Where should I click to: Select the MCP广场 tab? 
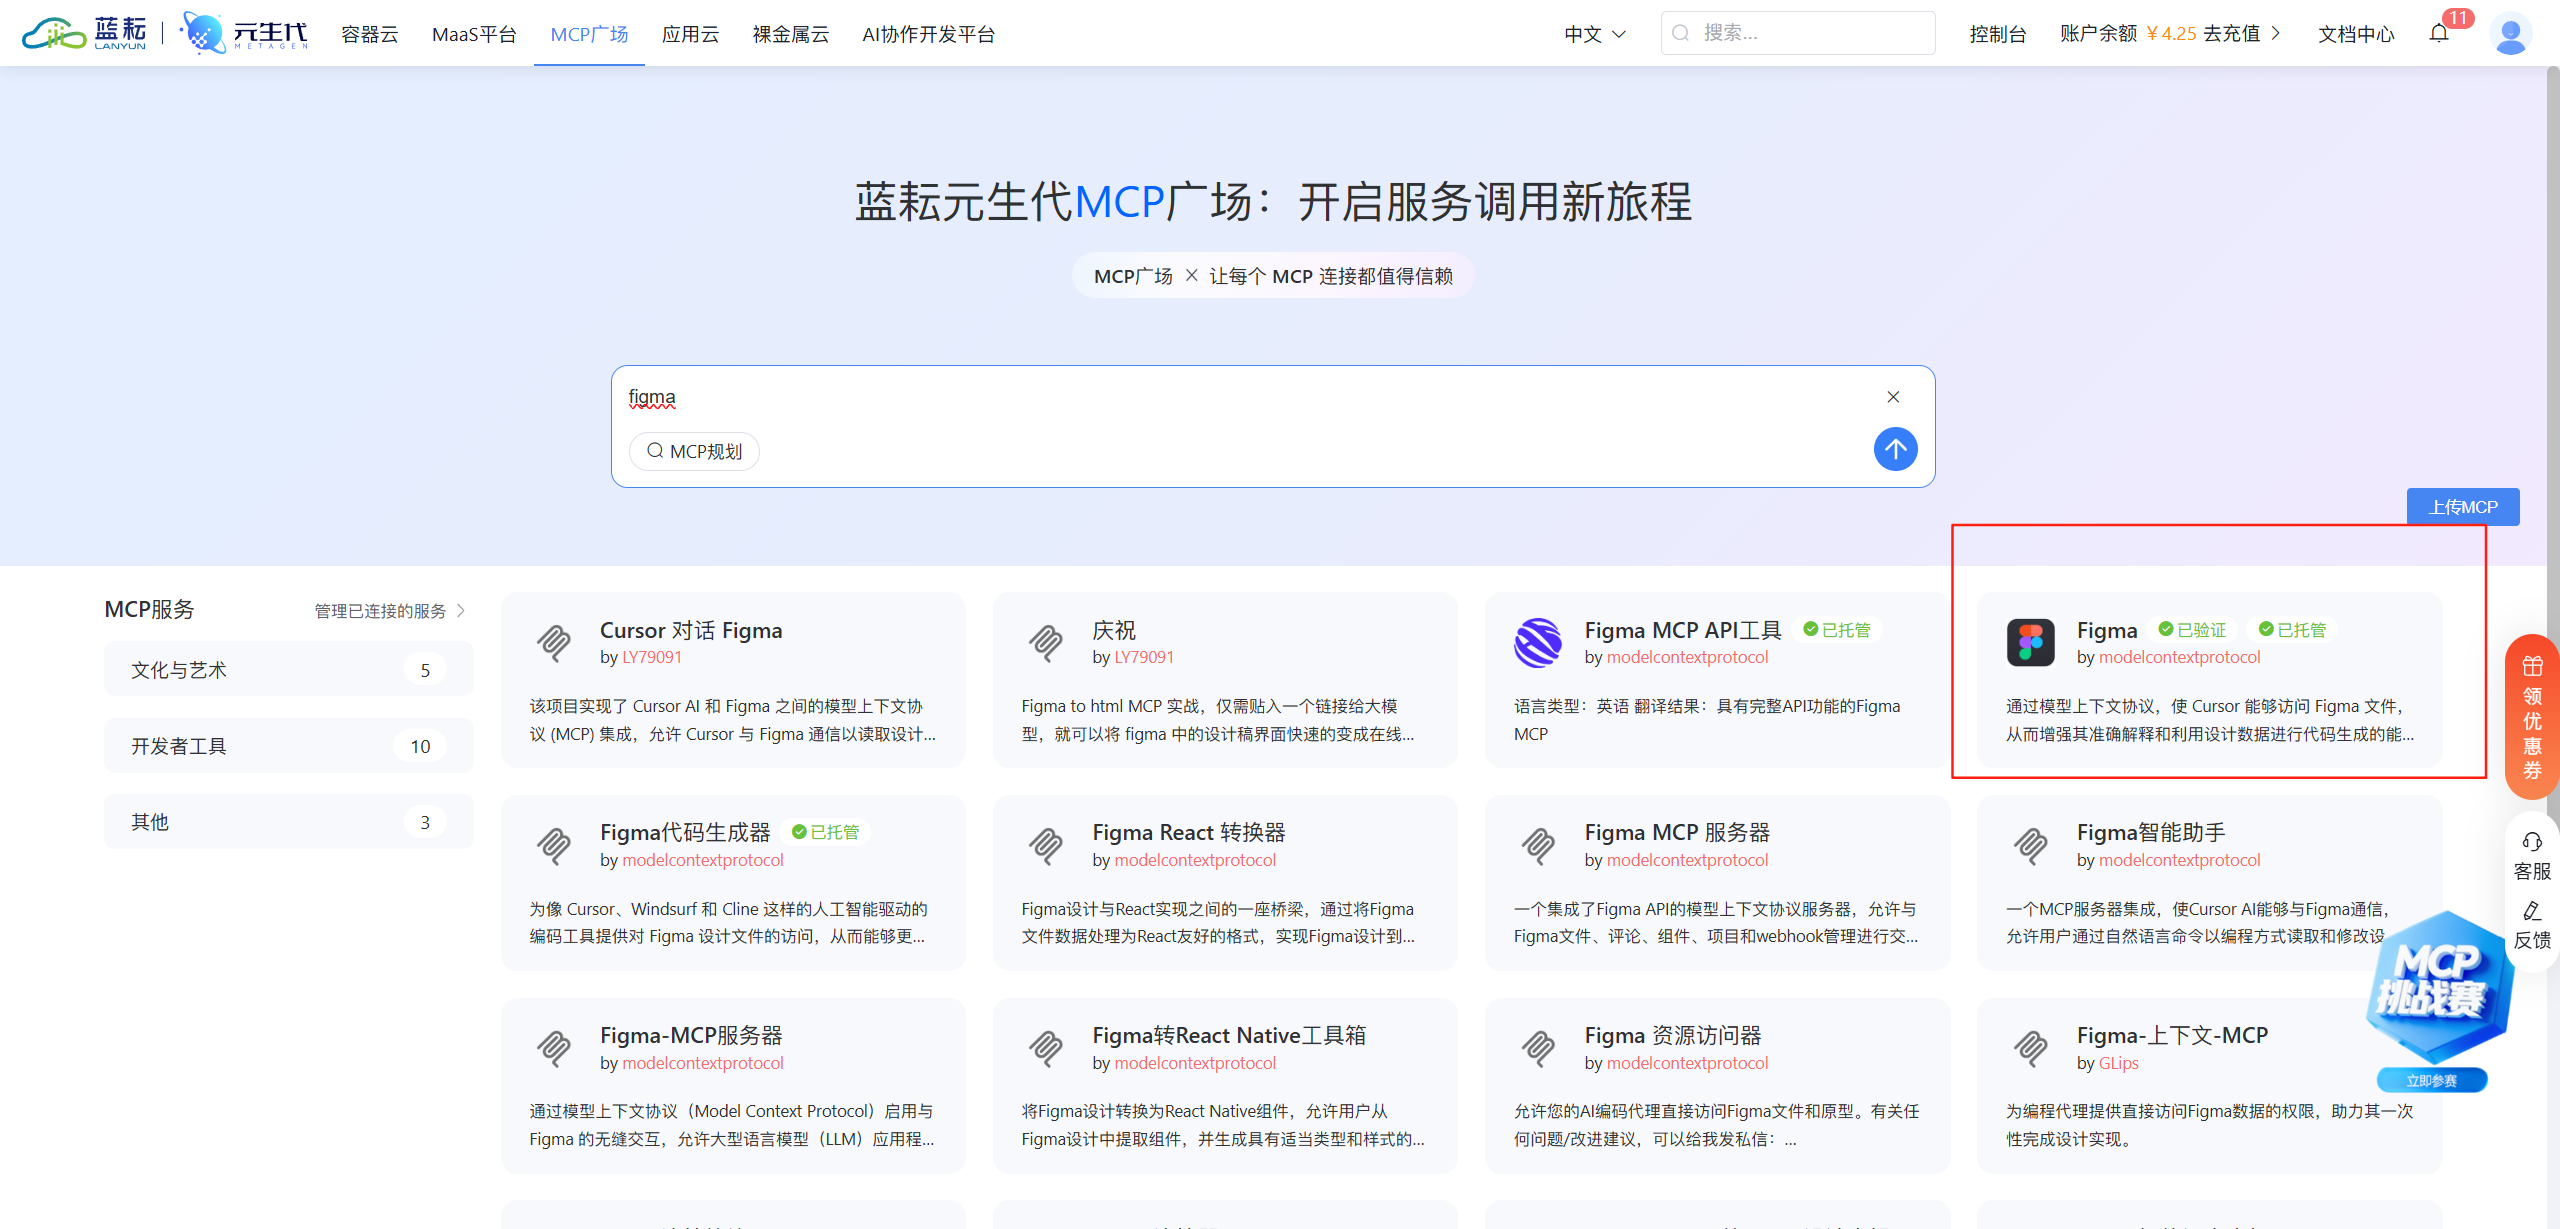pyautogui.click(x=589, y=34)
